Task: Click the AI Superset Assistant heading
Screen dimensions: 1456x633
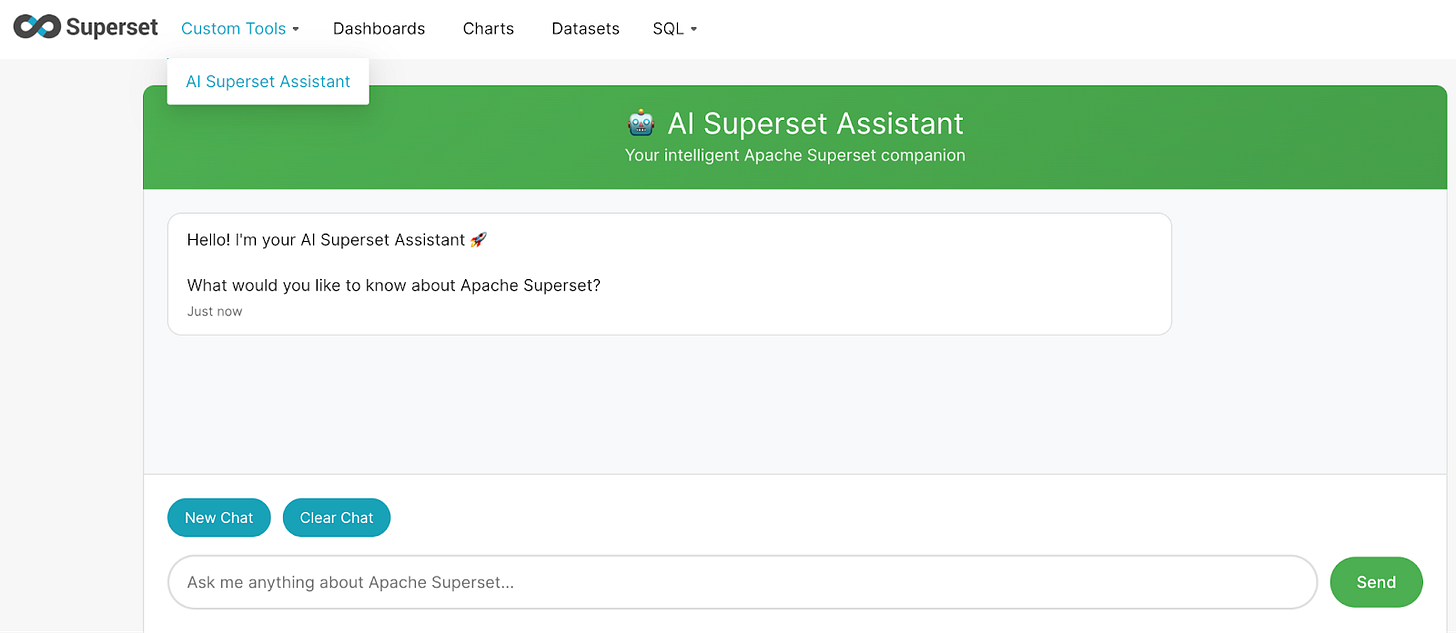Action: coord(815,123)
